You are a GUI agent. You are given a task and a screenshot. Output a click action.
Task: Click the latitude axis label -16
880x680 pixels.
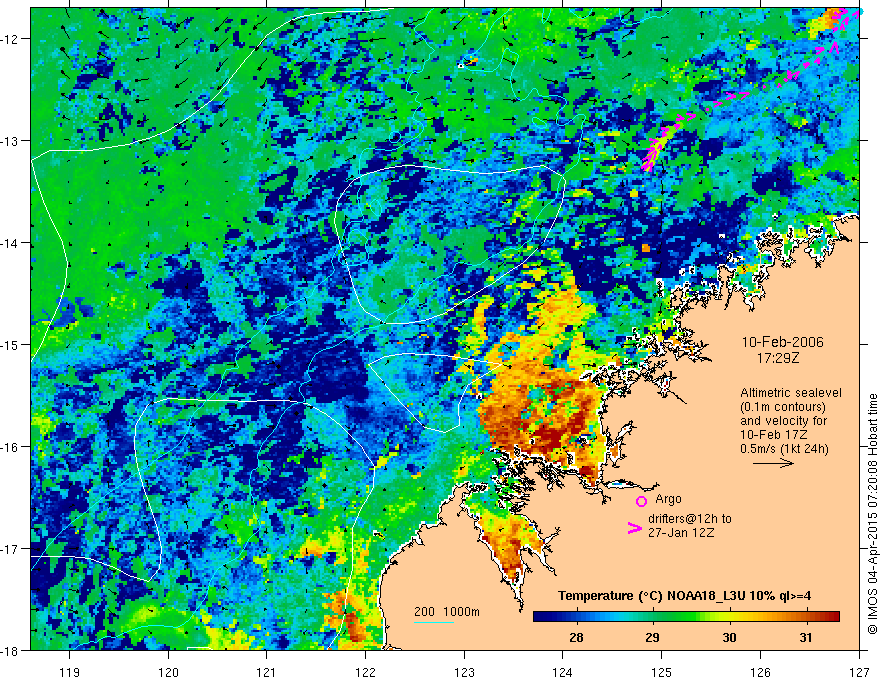coord(11,447)
